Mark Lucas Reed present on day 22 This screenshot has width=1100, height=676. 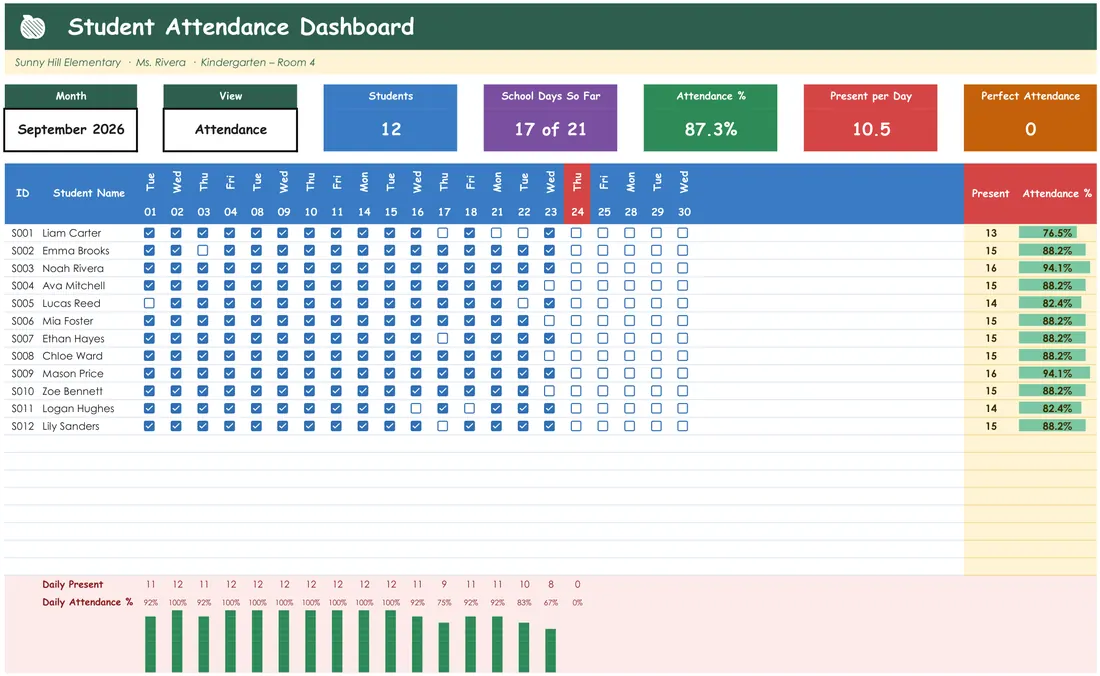pos(523,303)
